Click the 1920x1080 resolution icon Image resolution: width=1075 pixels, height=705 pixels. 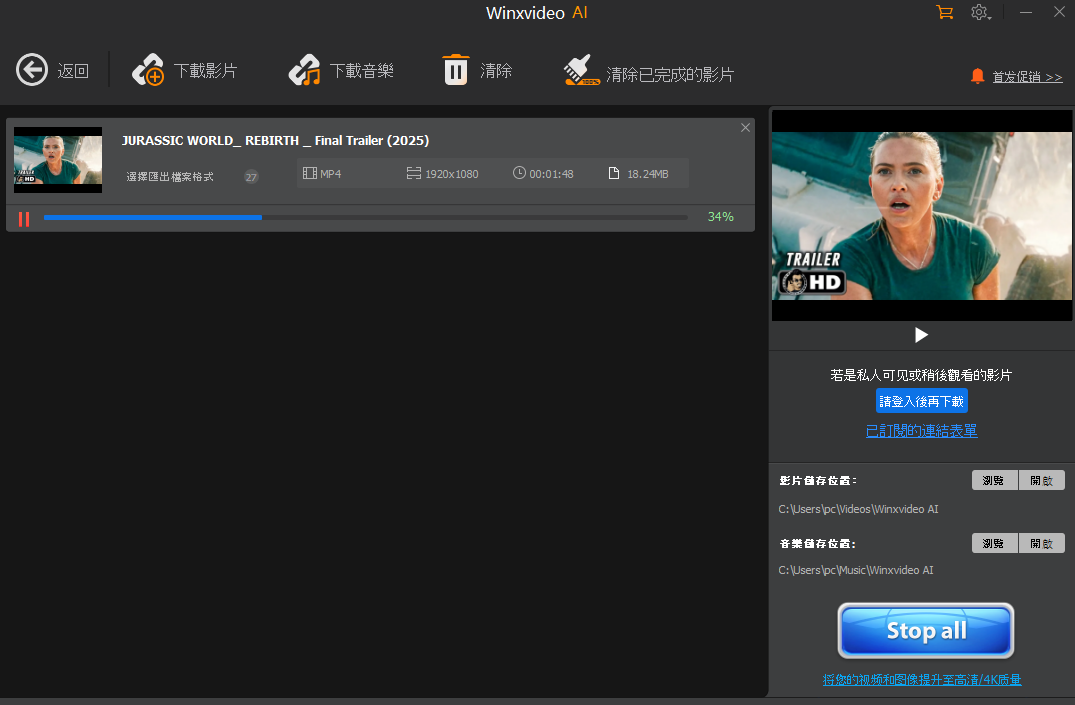pos(413,174)
